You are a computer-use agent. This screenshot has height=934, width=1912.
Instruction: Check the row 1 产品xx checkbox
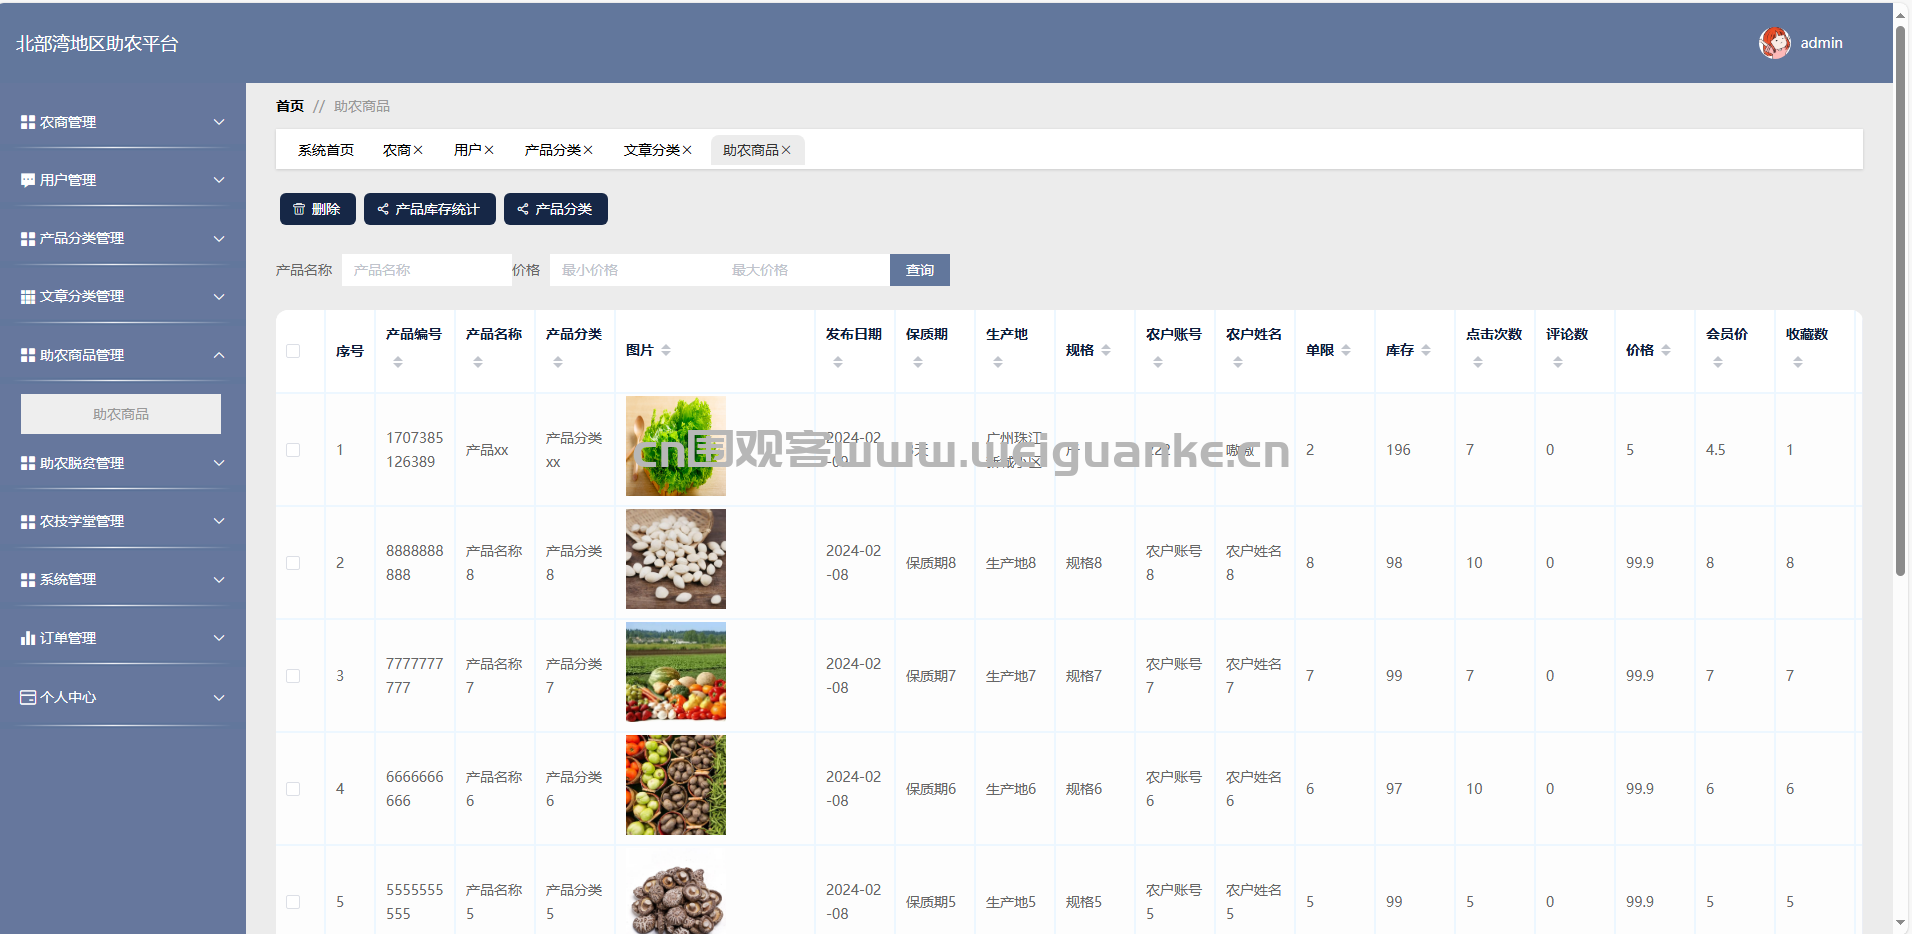pos(293,450)
